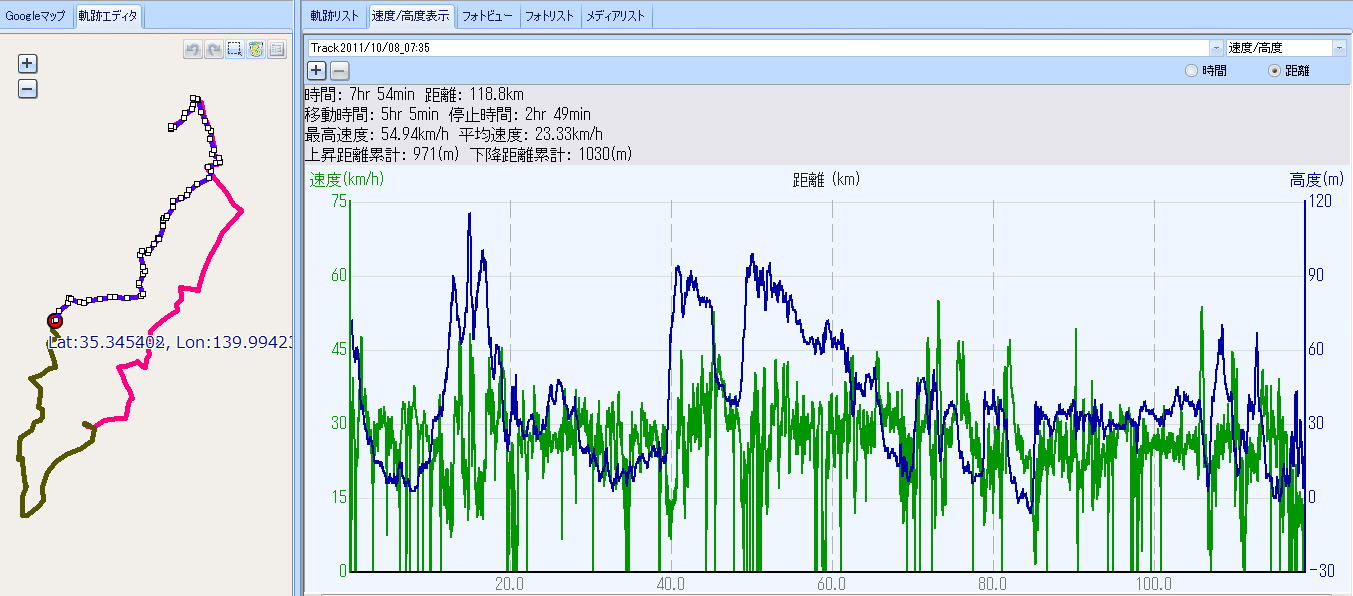
Task: Open the フォトビュー tab
Action: pyautogui.click(x=487, y=16)
